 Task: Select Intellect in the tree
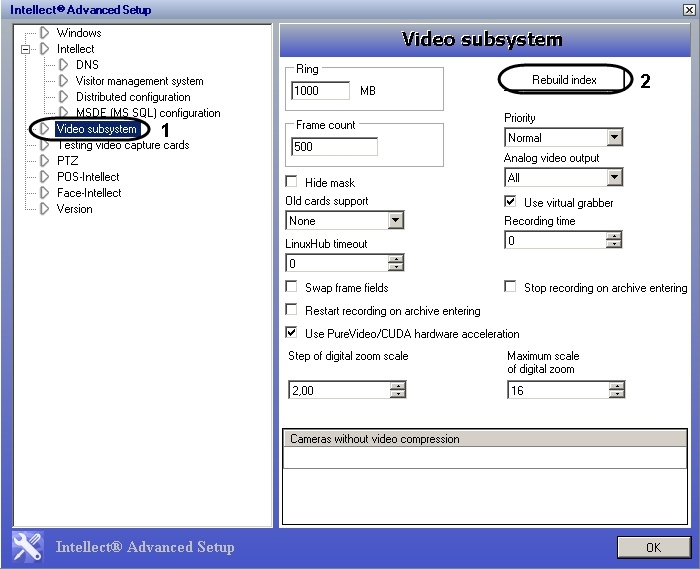coord(75,49)
